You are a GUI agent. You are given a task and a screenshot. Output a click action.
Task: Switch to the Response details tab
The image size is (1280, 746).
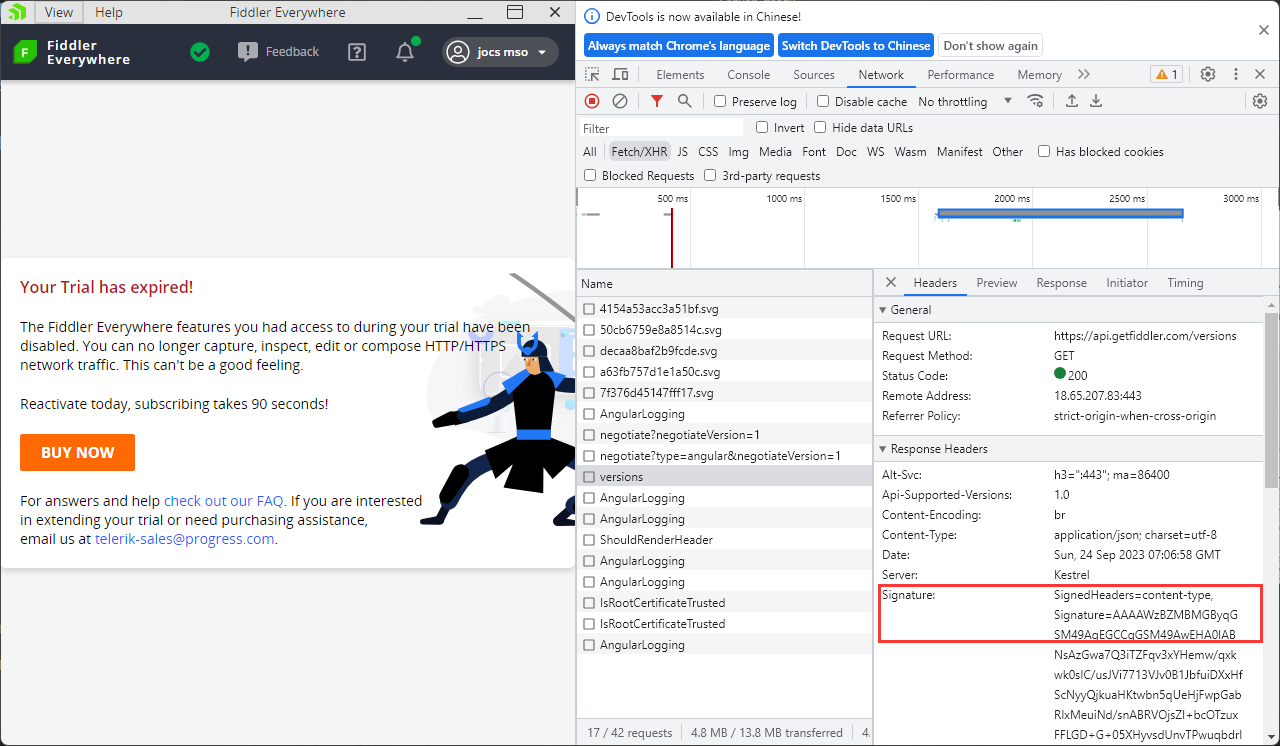pos(1061,283)
